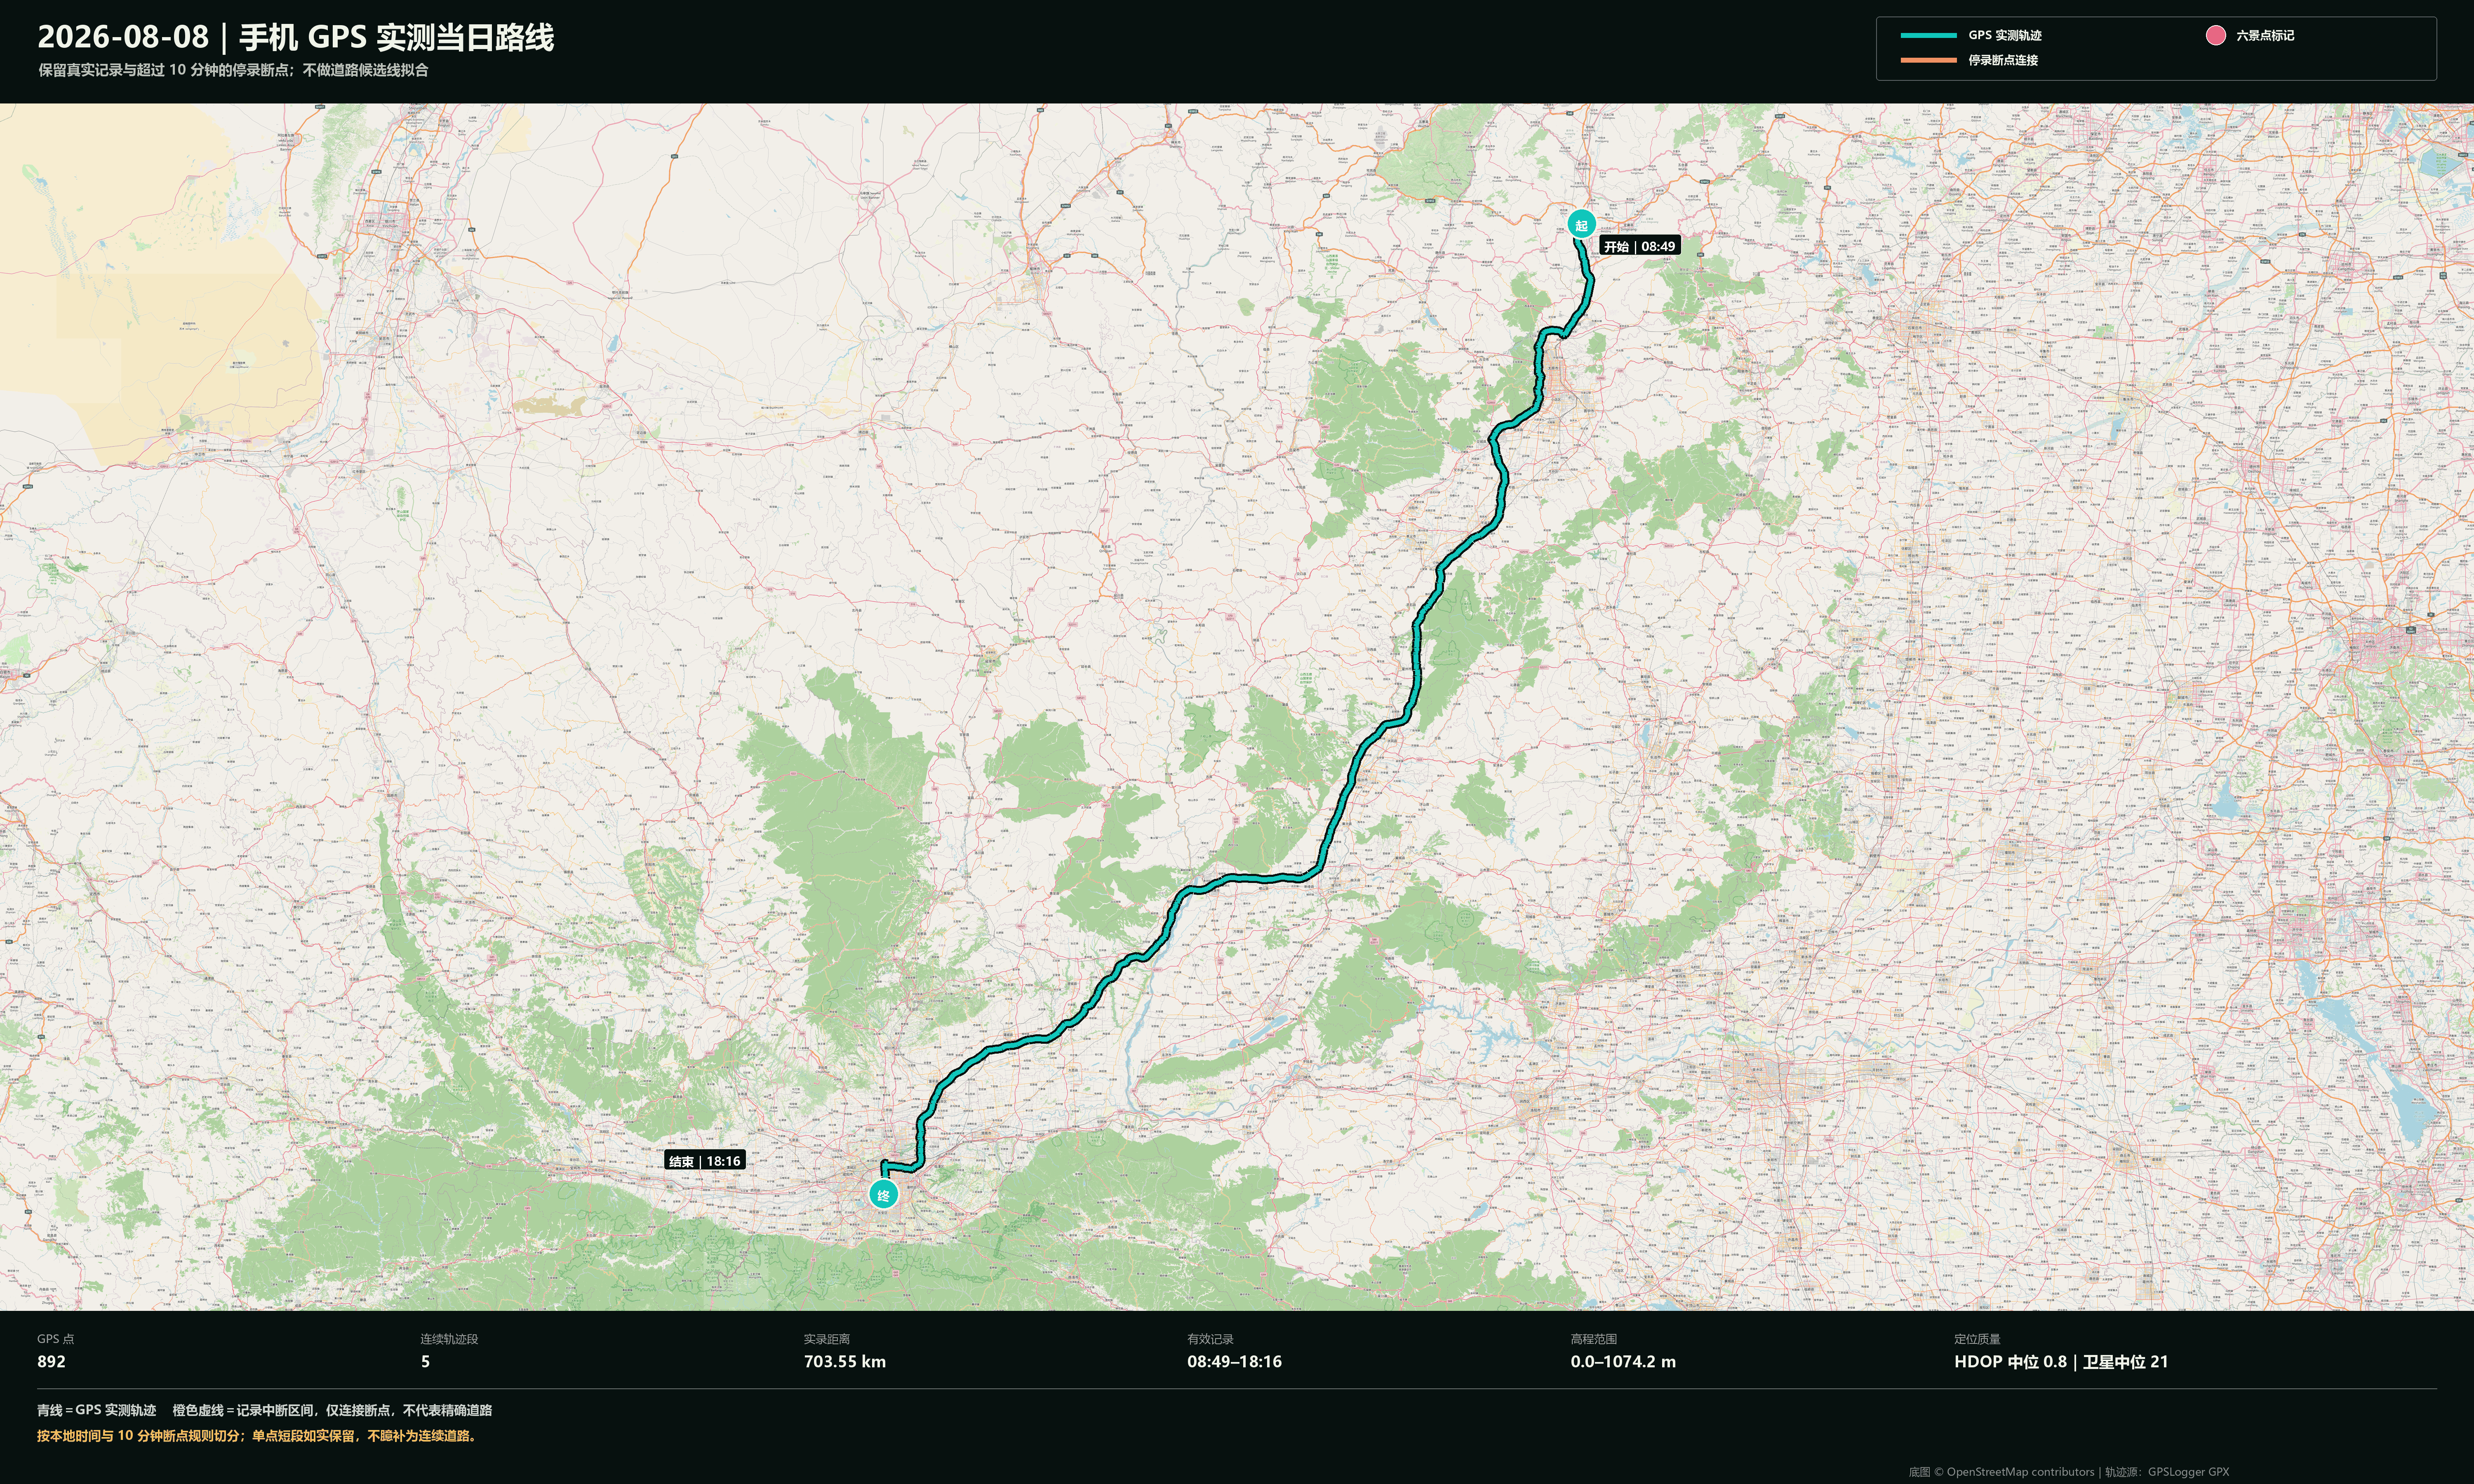The width and height of the screenshot is (2474, 1484).
Task: Click the "定位质量" stat heading
Action: point(1977,1339)
